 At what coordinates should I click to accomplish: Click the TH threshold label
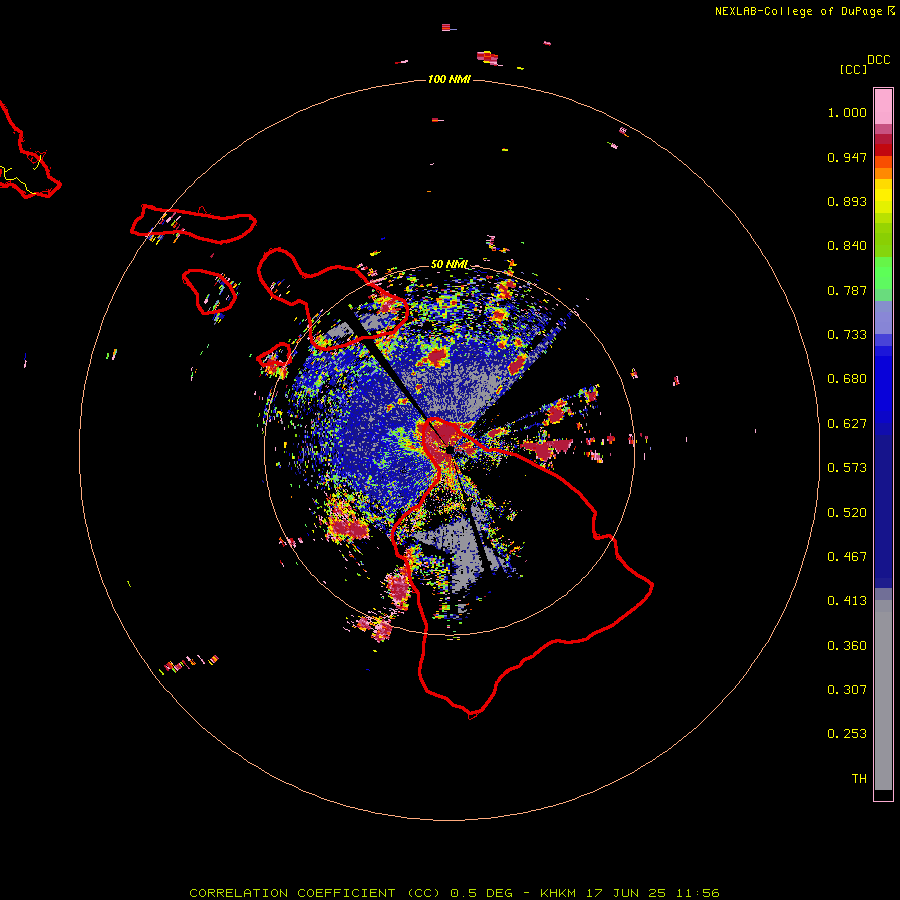859,779
